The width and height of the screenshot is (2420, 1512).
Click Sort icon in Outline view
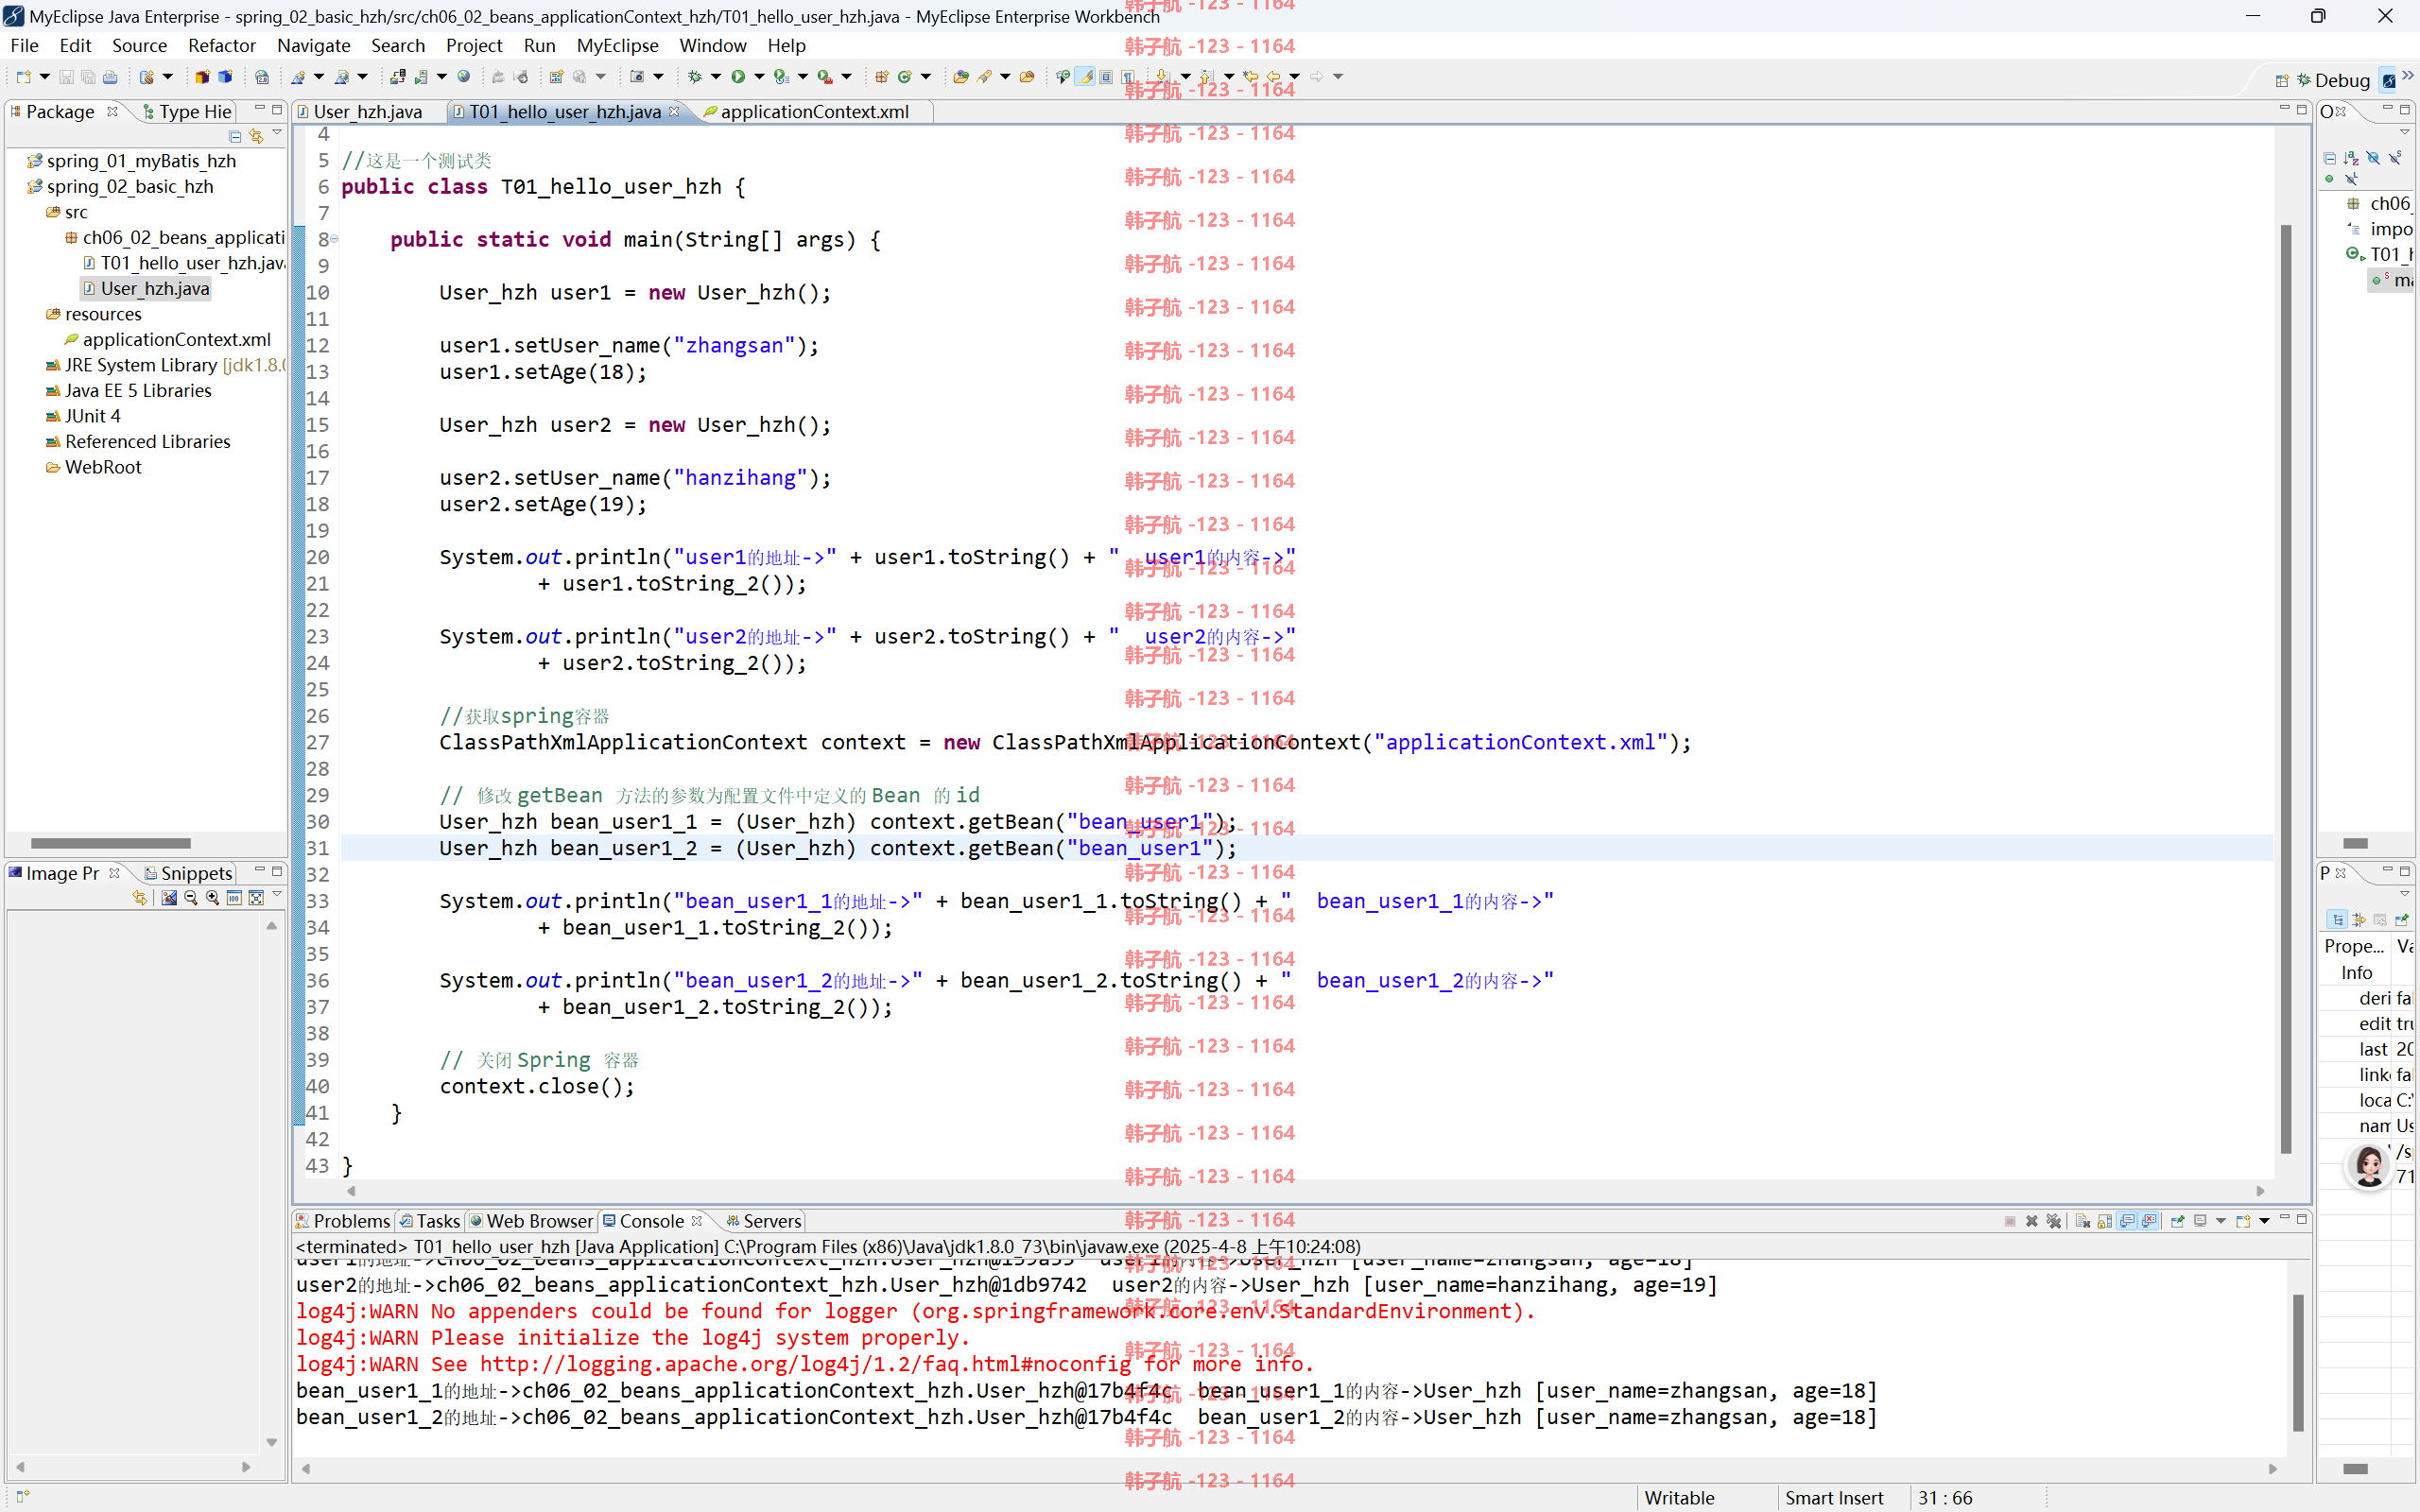coord(2351,157)
